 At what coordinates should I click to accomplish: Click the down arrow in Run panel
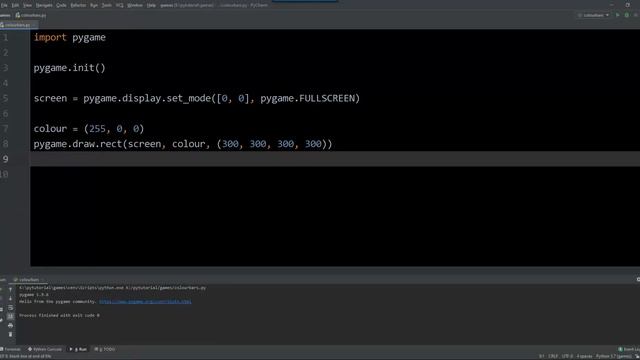[11, 298]
